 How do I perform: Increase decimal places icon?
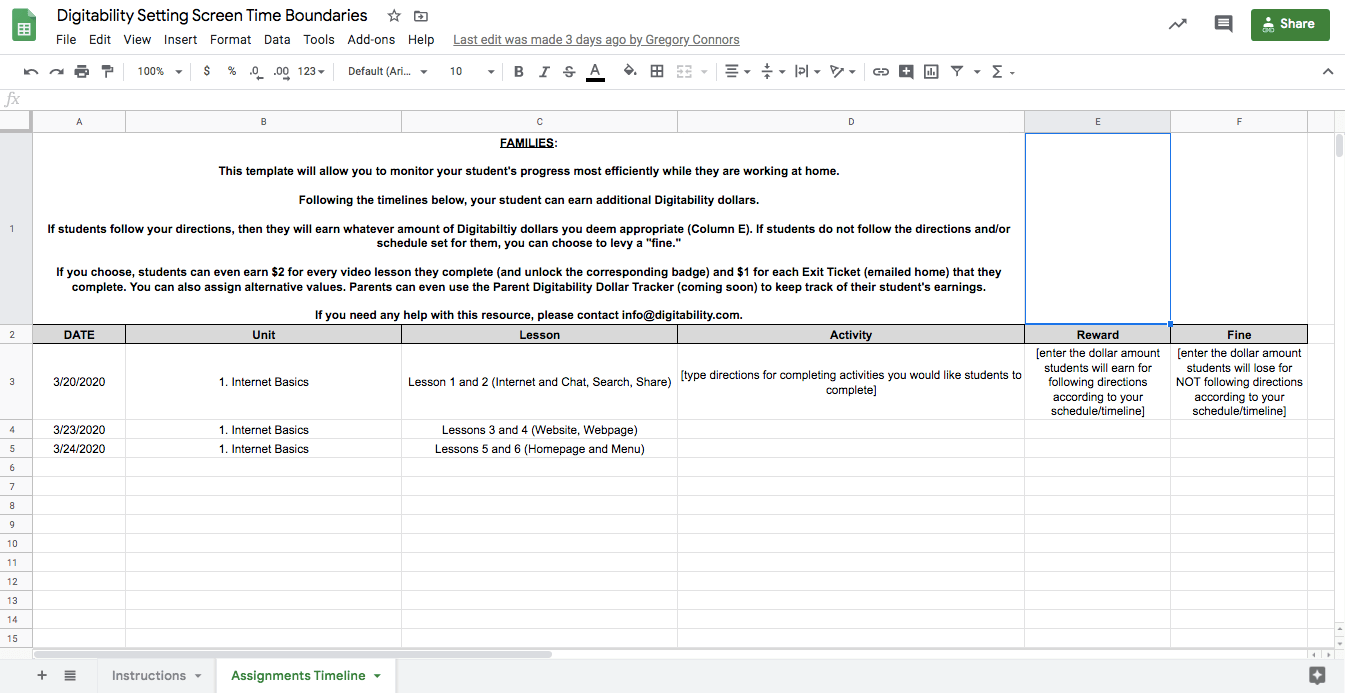tap(281, 71)
